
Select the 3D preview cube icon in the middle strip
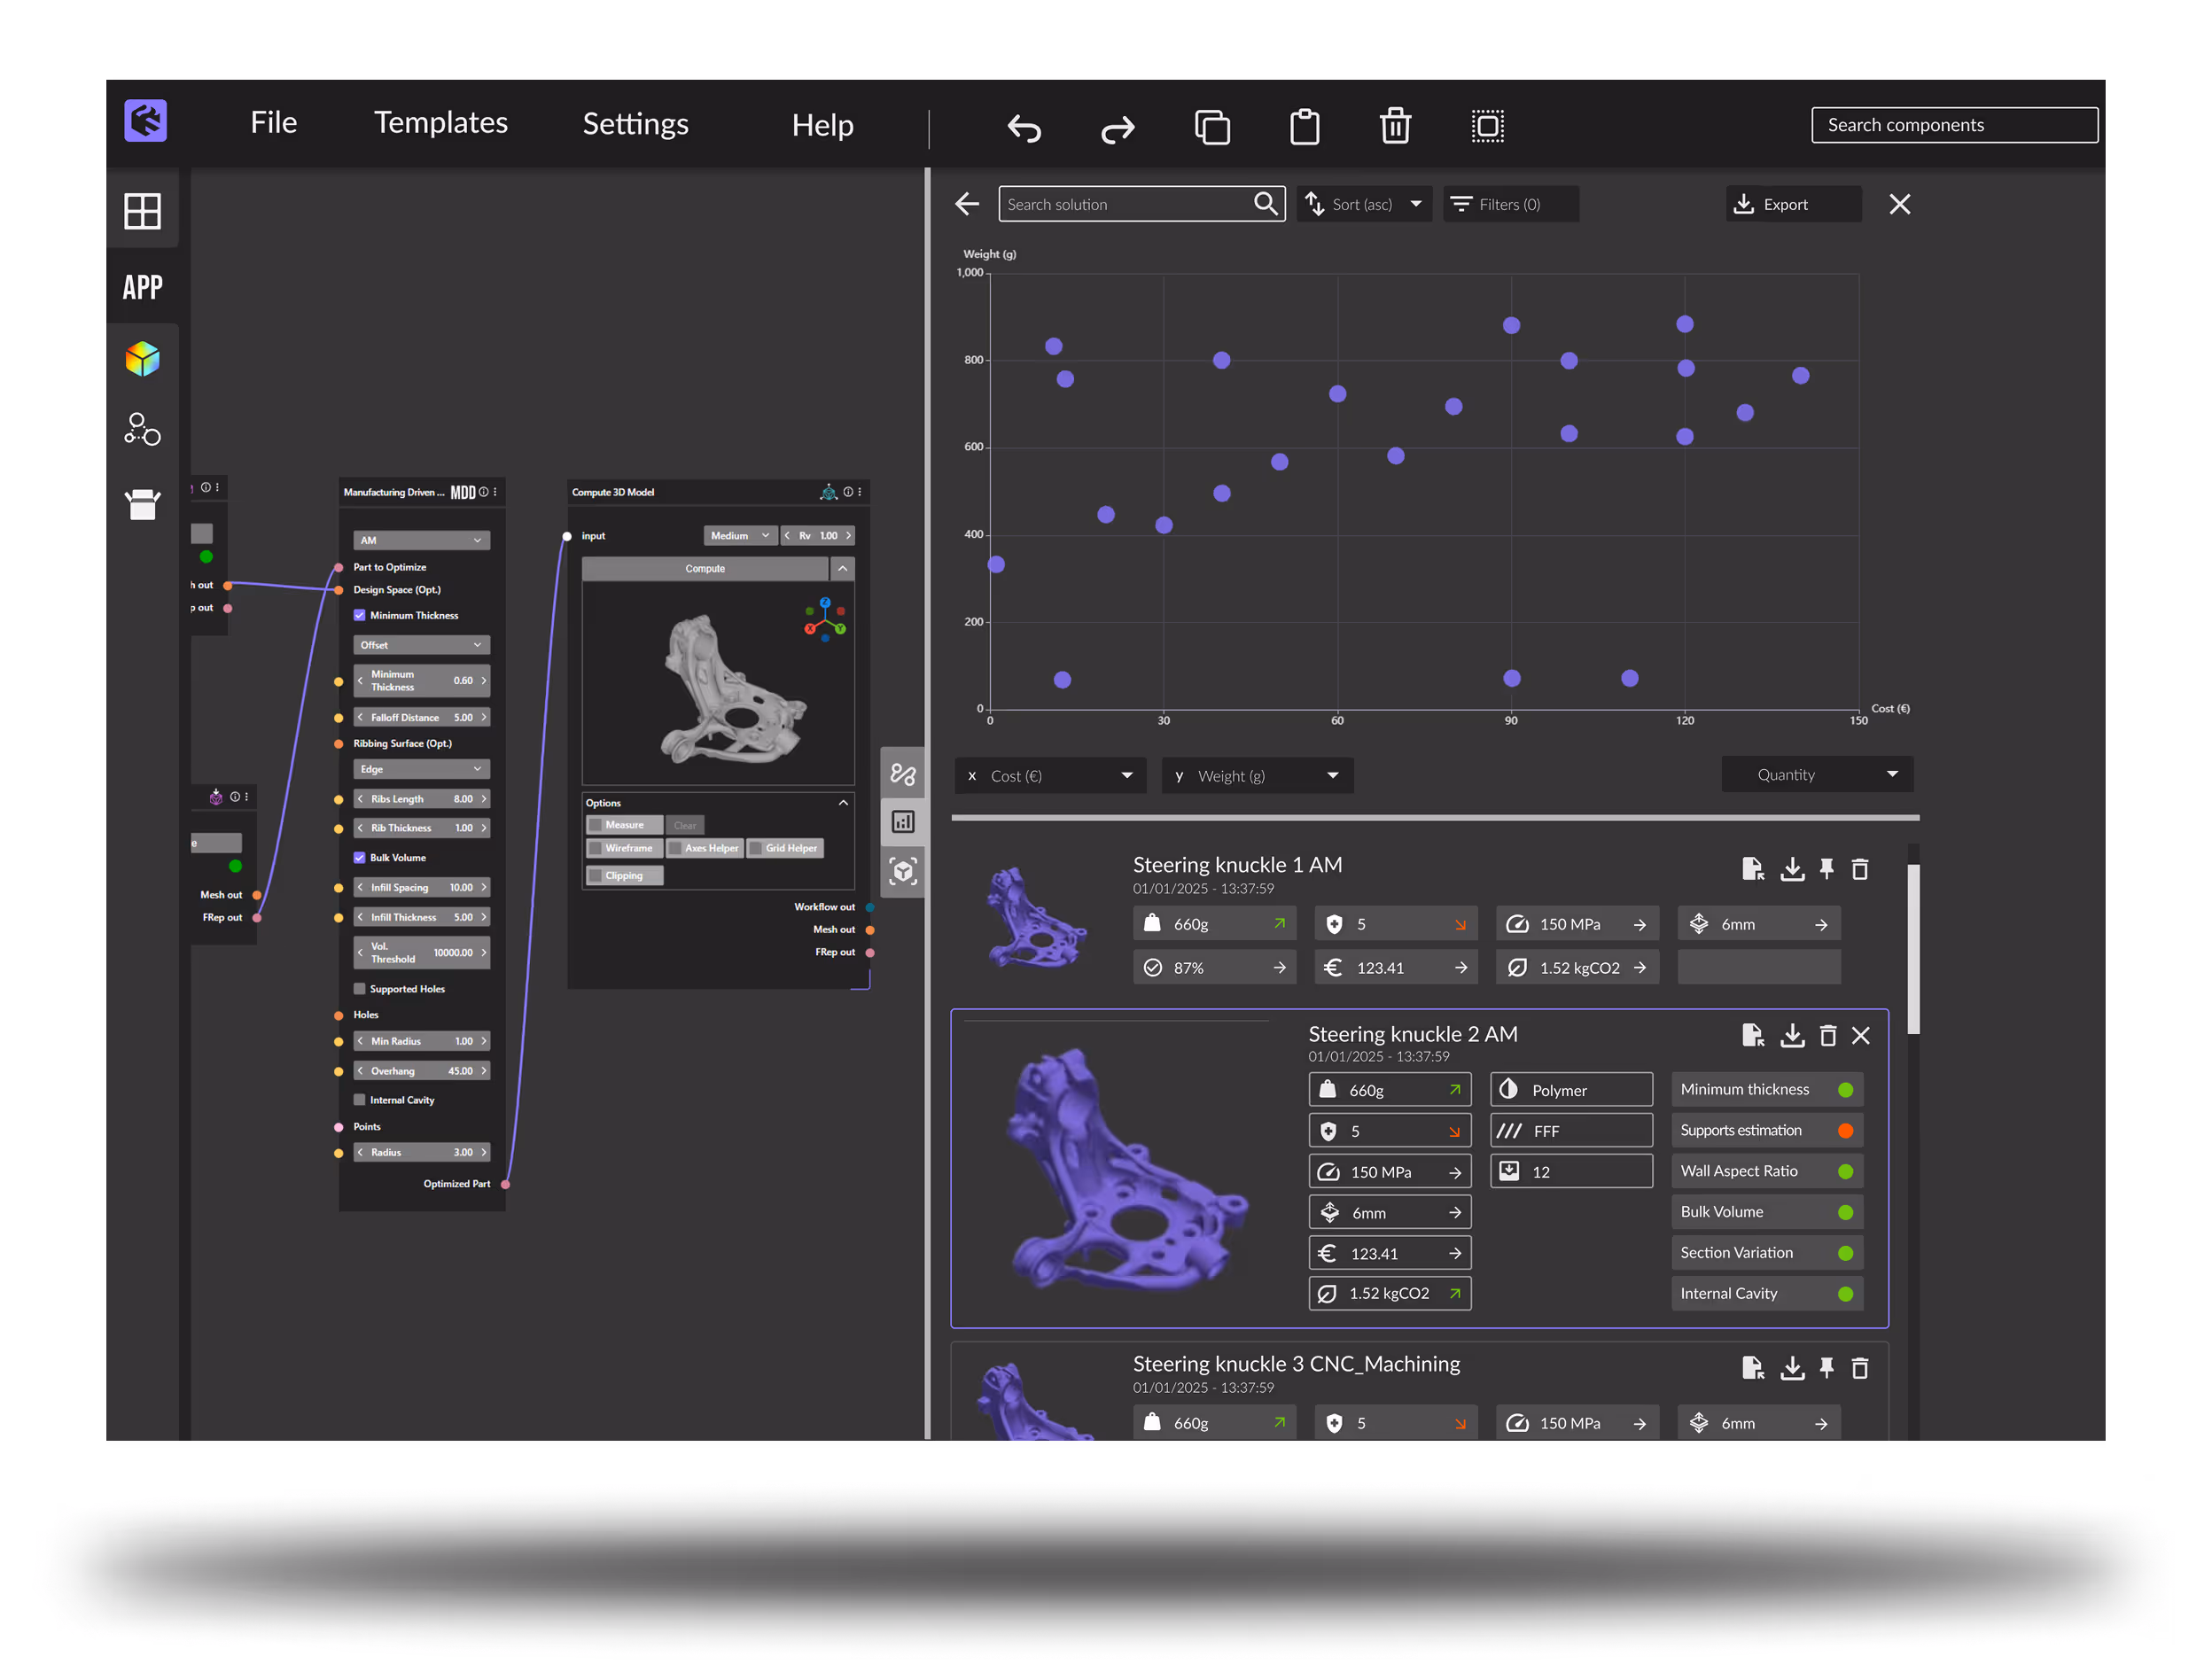[x=903, y=872]
